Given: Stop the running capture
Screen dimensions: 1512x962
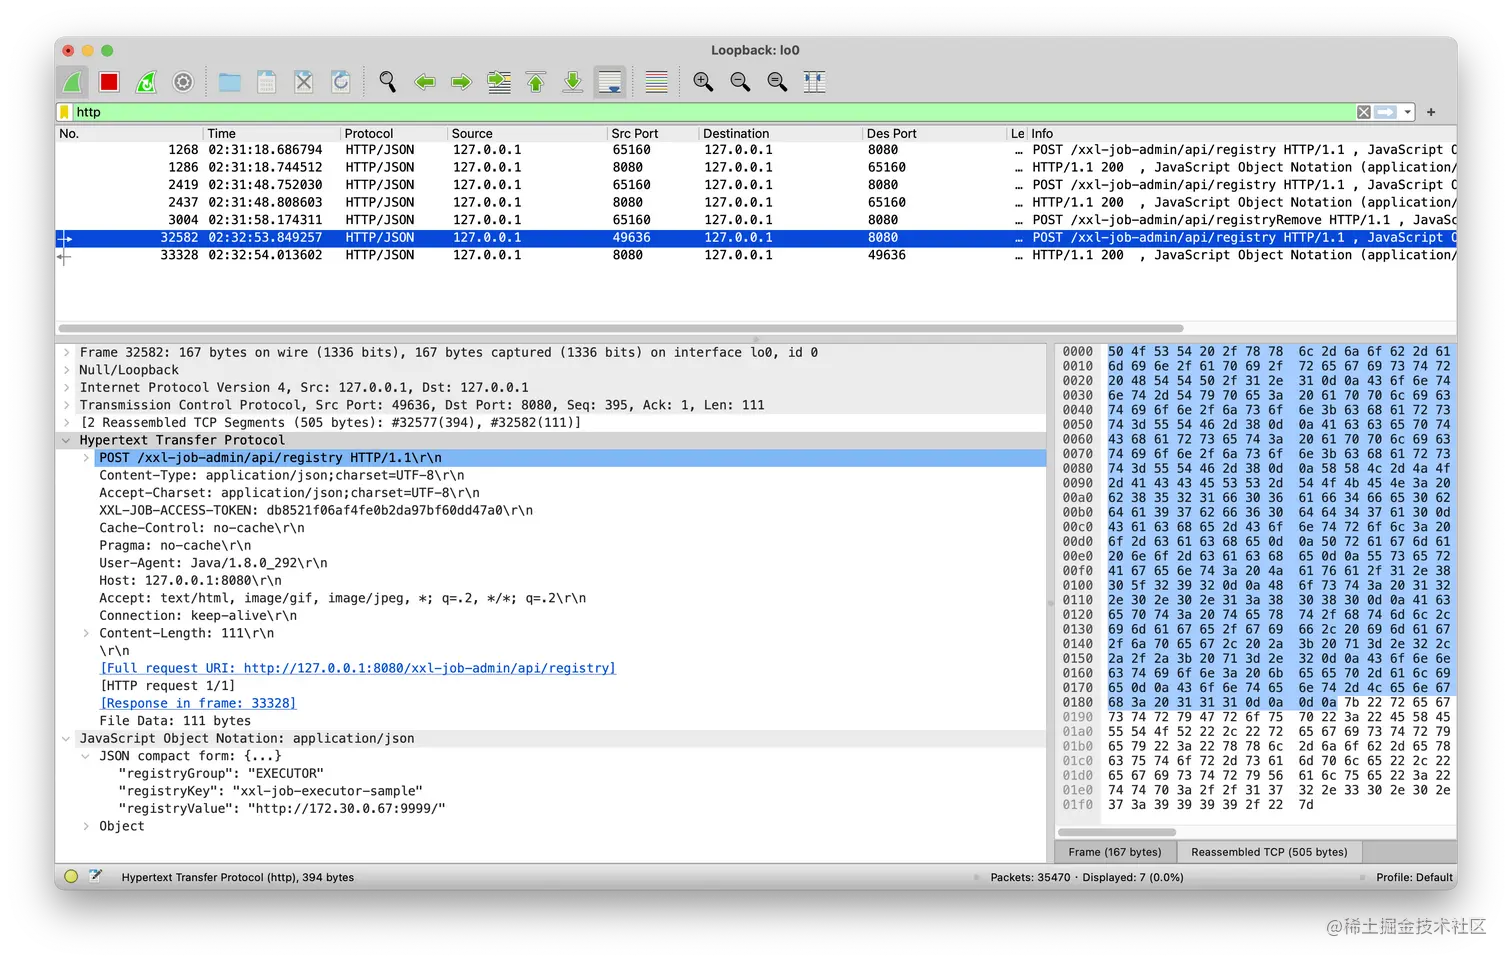Looking at the screenshot, I should tap(109, 82).
